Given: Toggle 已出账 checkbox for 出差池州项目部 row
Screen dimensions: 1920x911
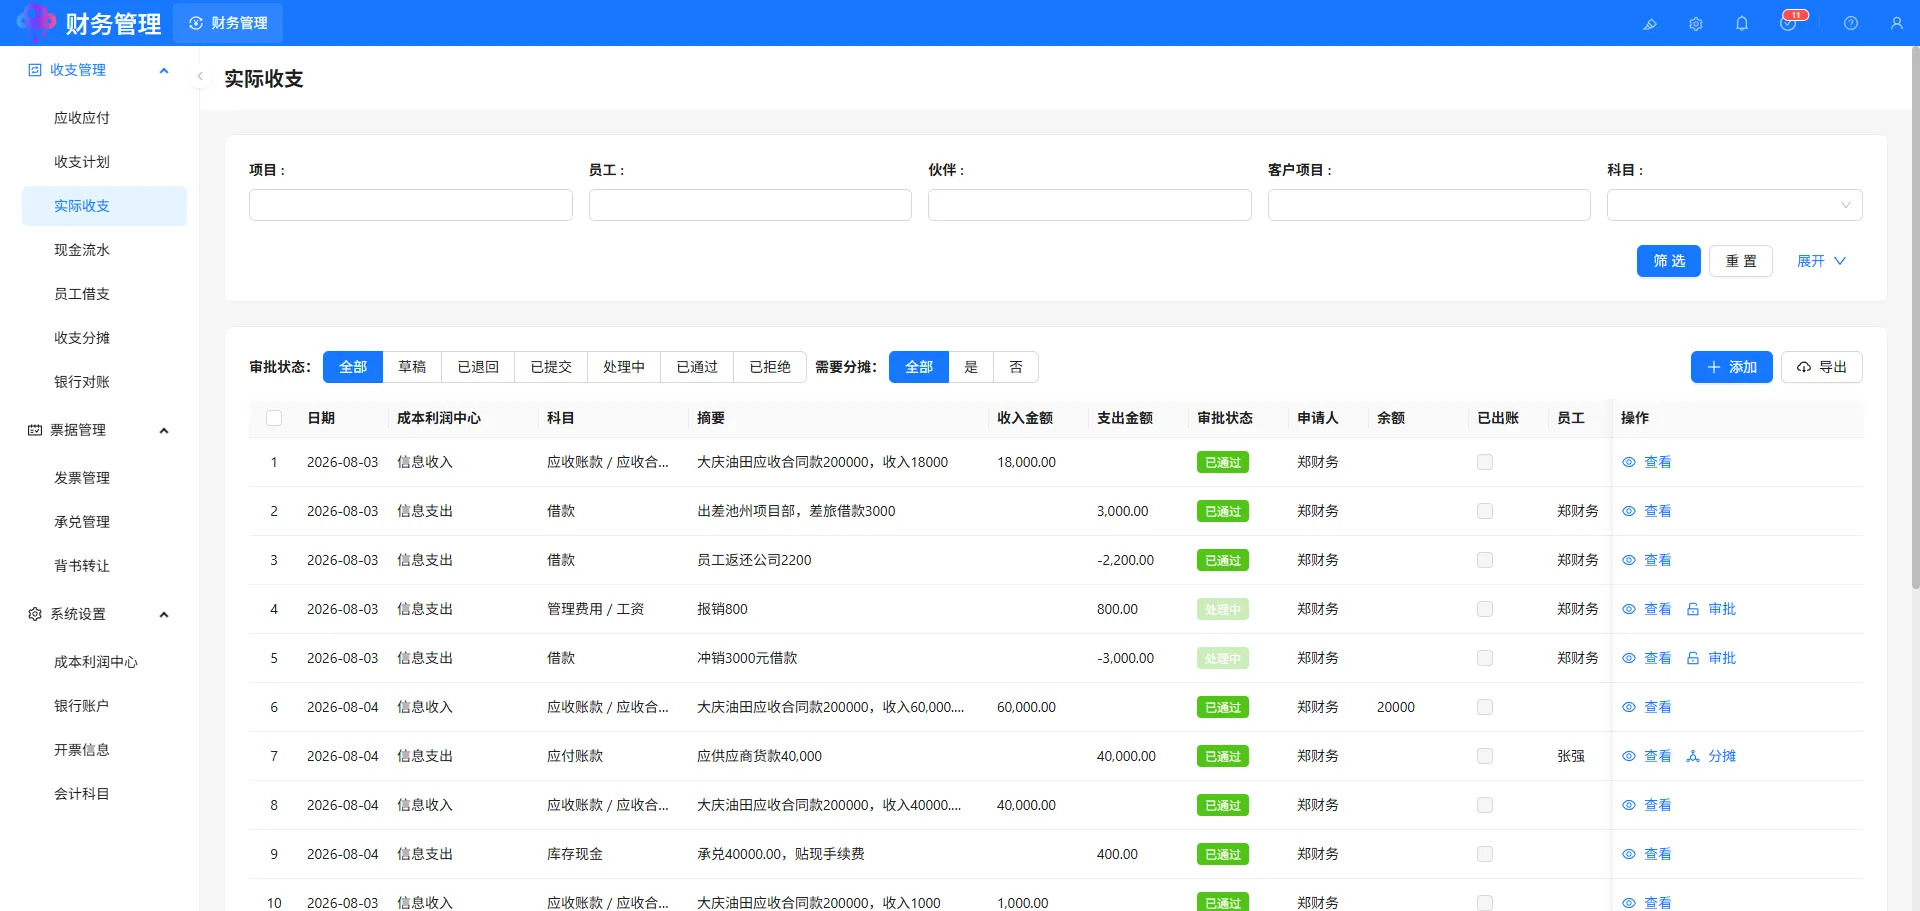Looking at the screenshot, I should point(1485,511).
